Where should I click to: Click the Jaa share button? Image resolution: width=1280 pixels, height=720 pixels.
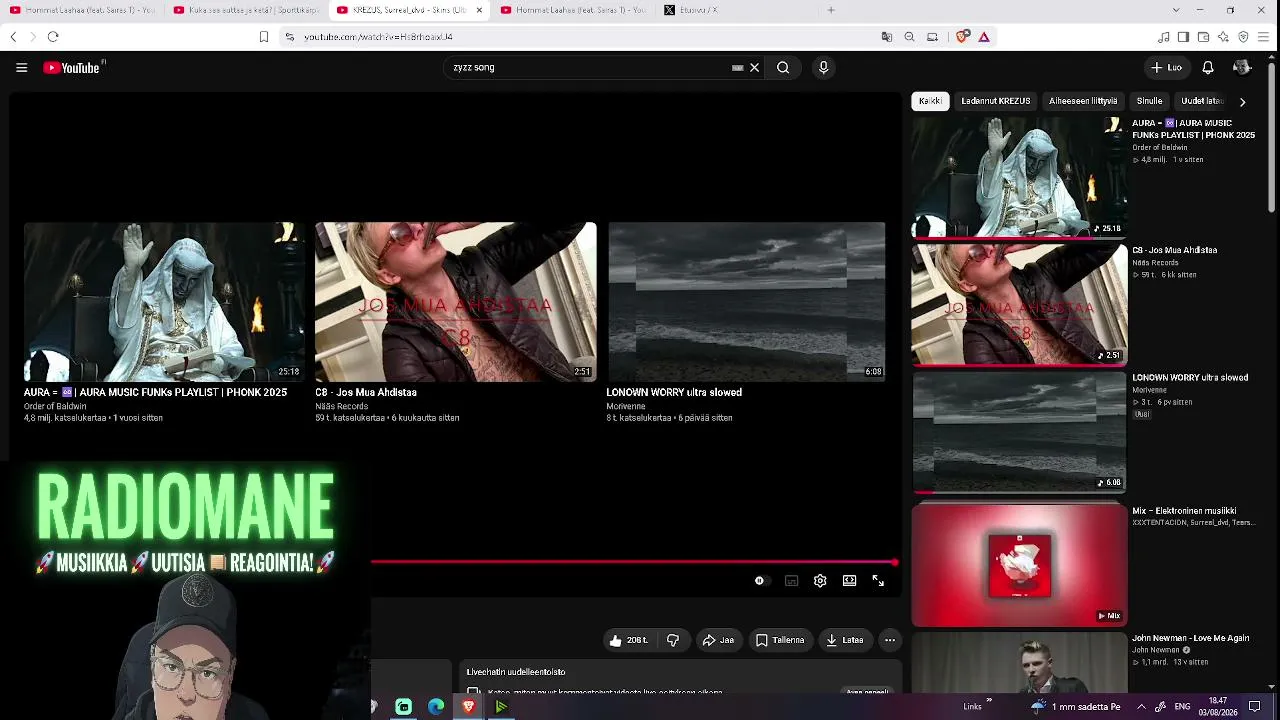[718, 640]
